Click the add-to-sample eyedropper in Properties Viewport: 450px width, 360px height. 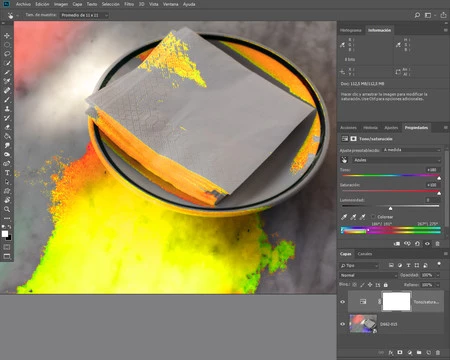pyautogui.click(x=353, y=217)
